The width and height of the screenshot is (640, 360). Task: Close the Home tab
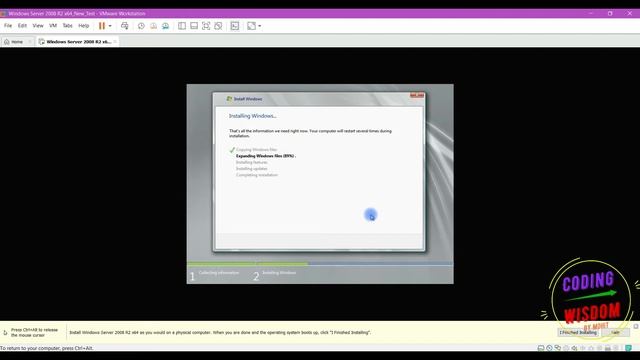point(30,42)
